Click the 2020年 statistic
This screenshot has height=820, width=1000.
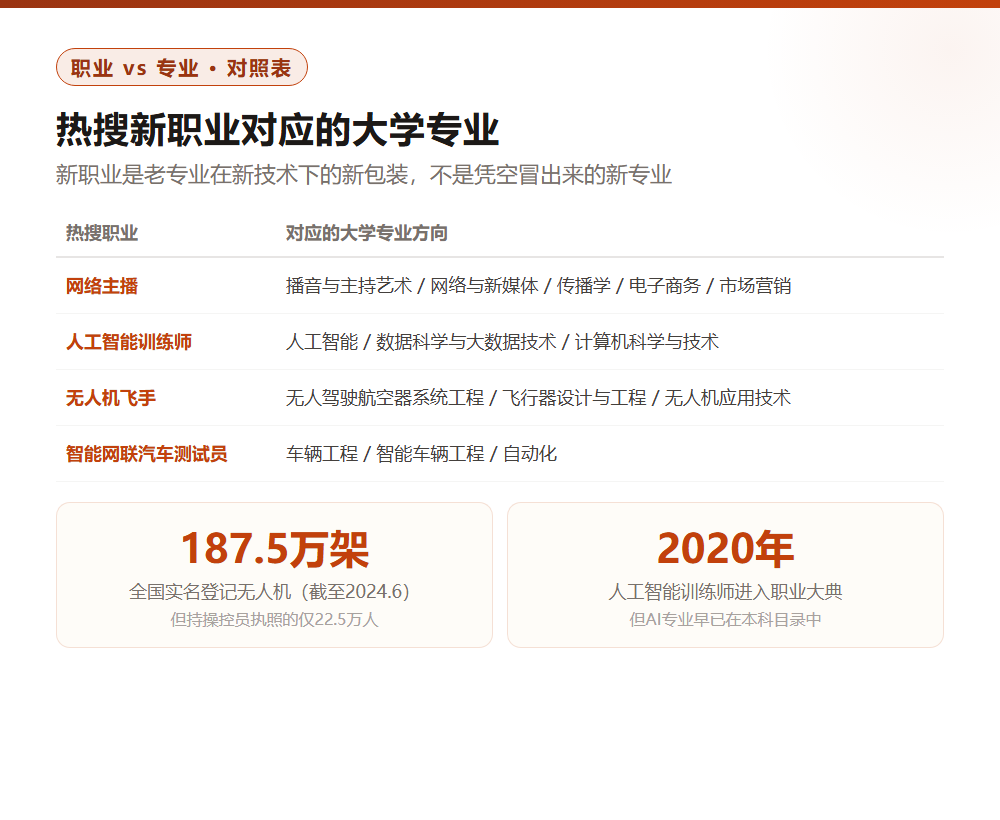pos(726,549)
